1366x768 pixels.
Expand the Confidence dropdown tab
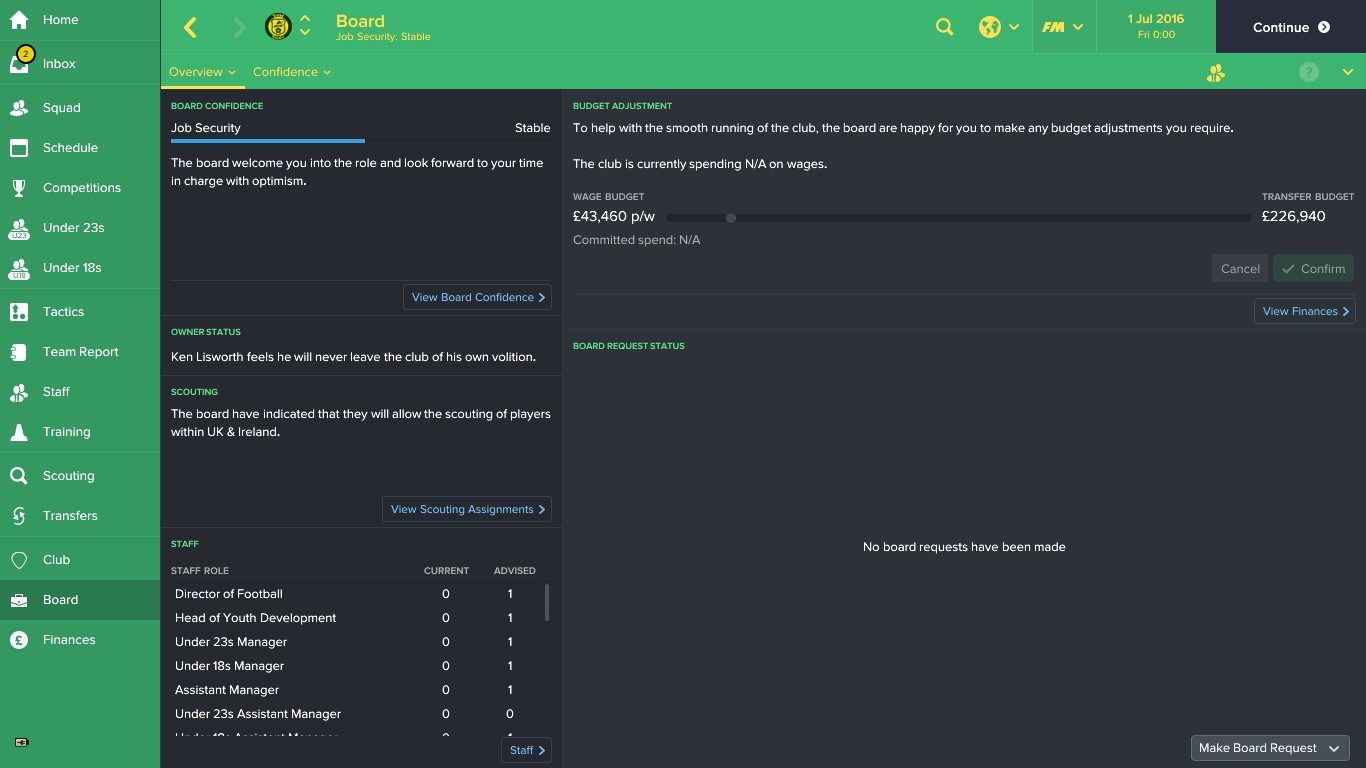[291, 72]
